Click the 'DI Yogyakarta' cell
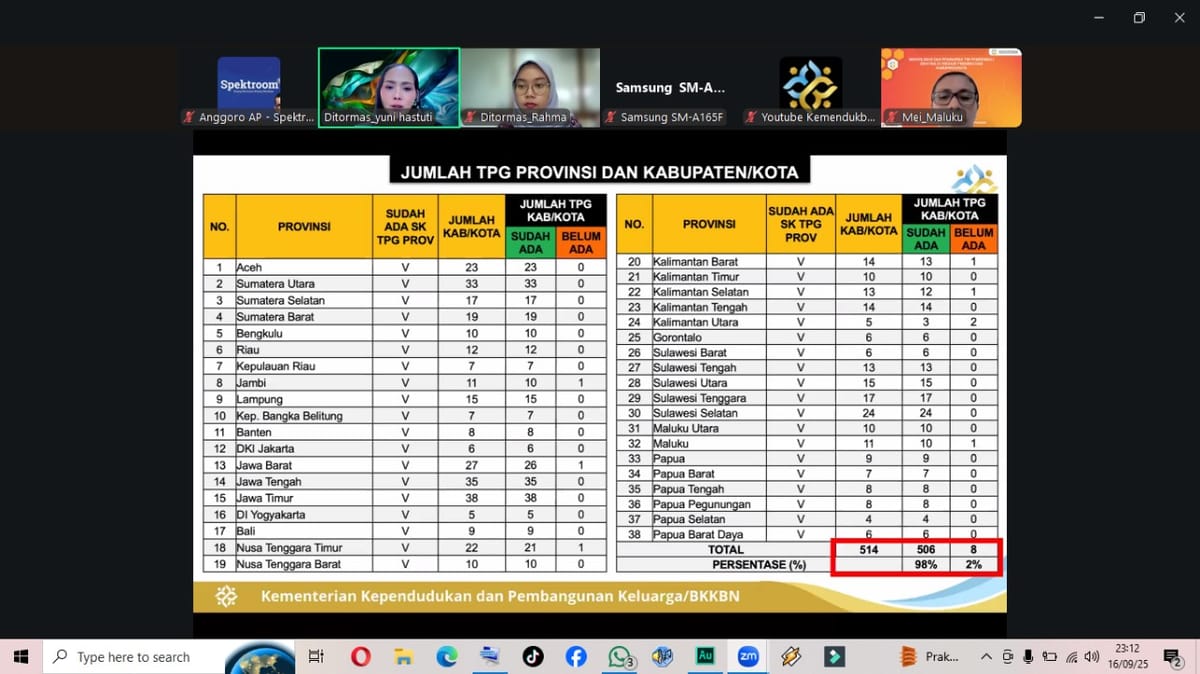The height and width of the screenshot is (674, 1200). [x=304, y=515]
